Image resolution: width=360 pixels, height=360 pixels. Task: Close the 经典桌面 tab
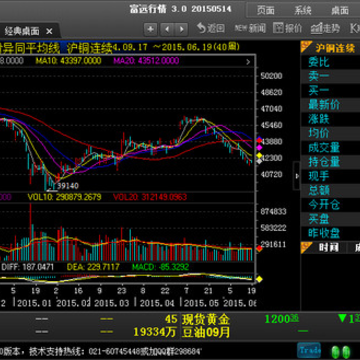(x=49, y=31)
